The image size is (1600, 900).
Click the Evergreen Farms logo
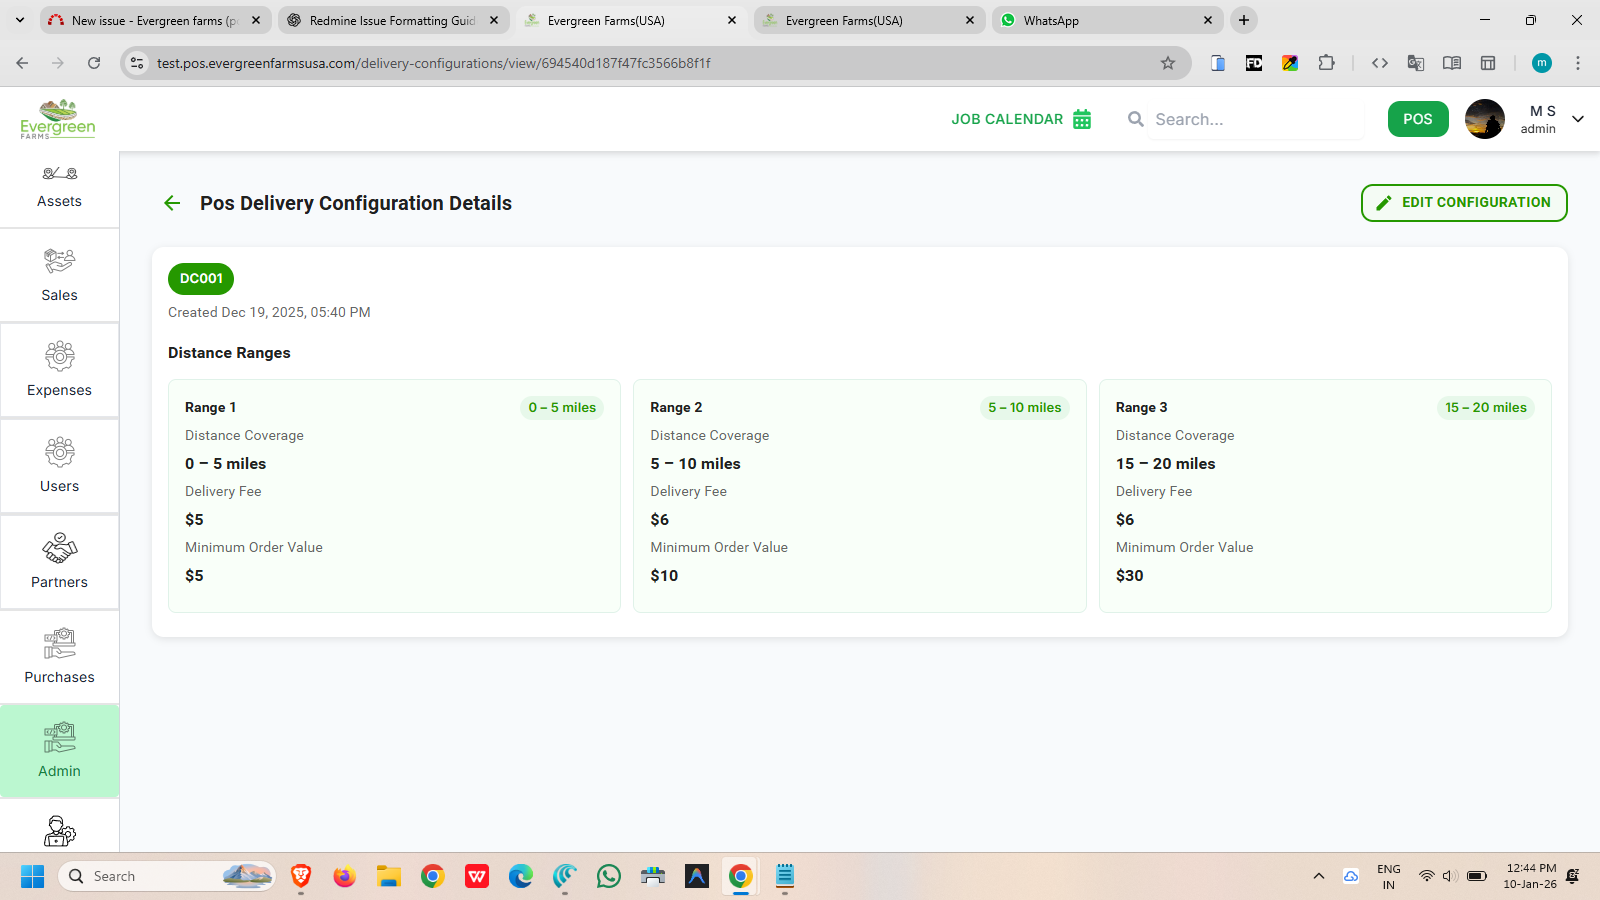click(58, 119)
